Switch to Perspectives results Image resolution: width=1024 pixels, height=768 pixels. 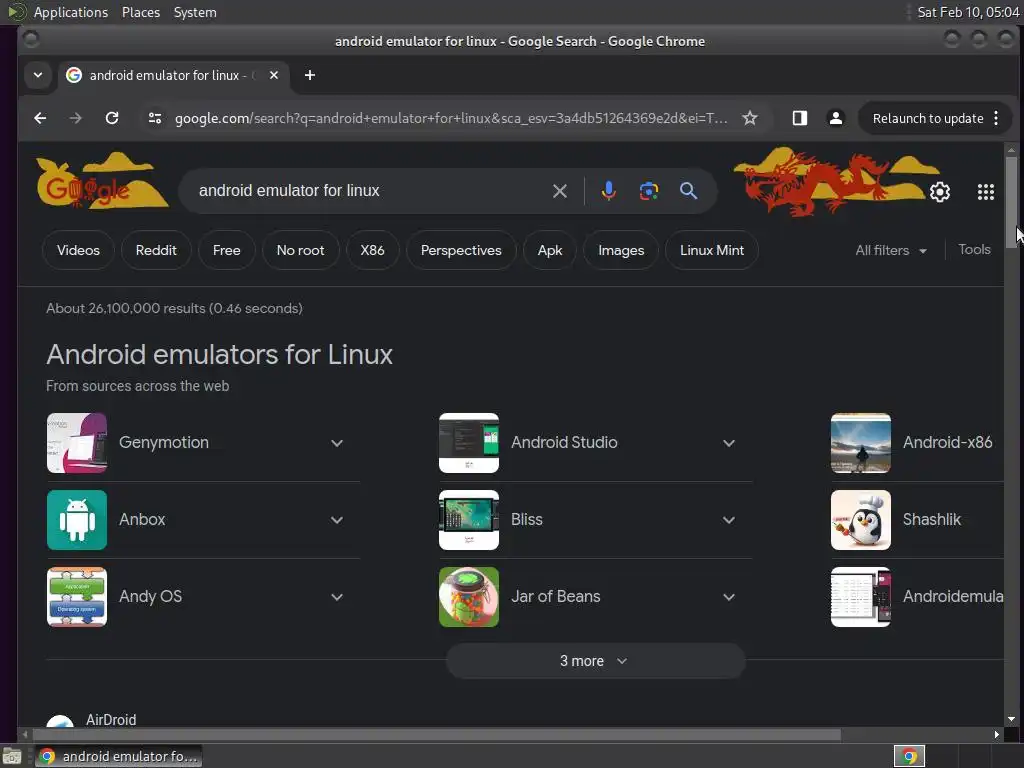(x=461, y=250)
